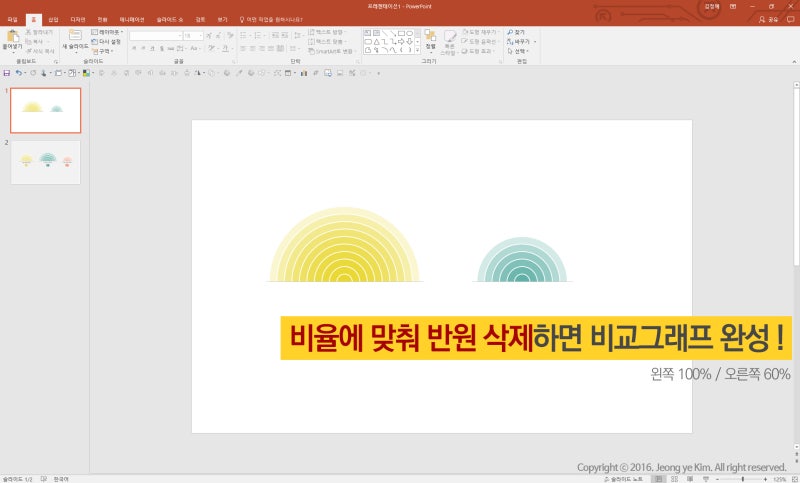The height and width of the screenshot is (483, 800).
Task: Expand the shapes gallery more arrow
Action: click(x=419, y=51)
